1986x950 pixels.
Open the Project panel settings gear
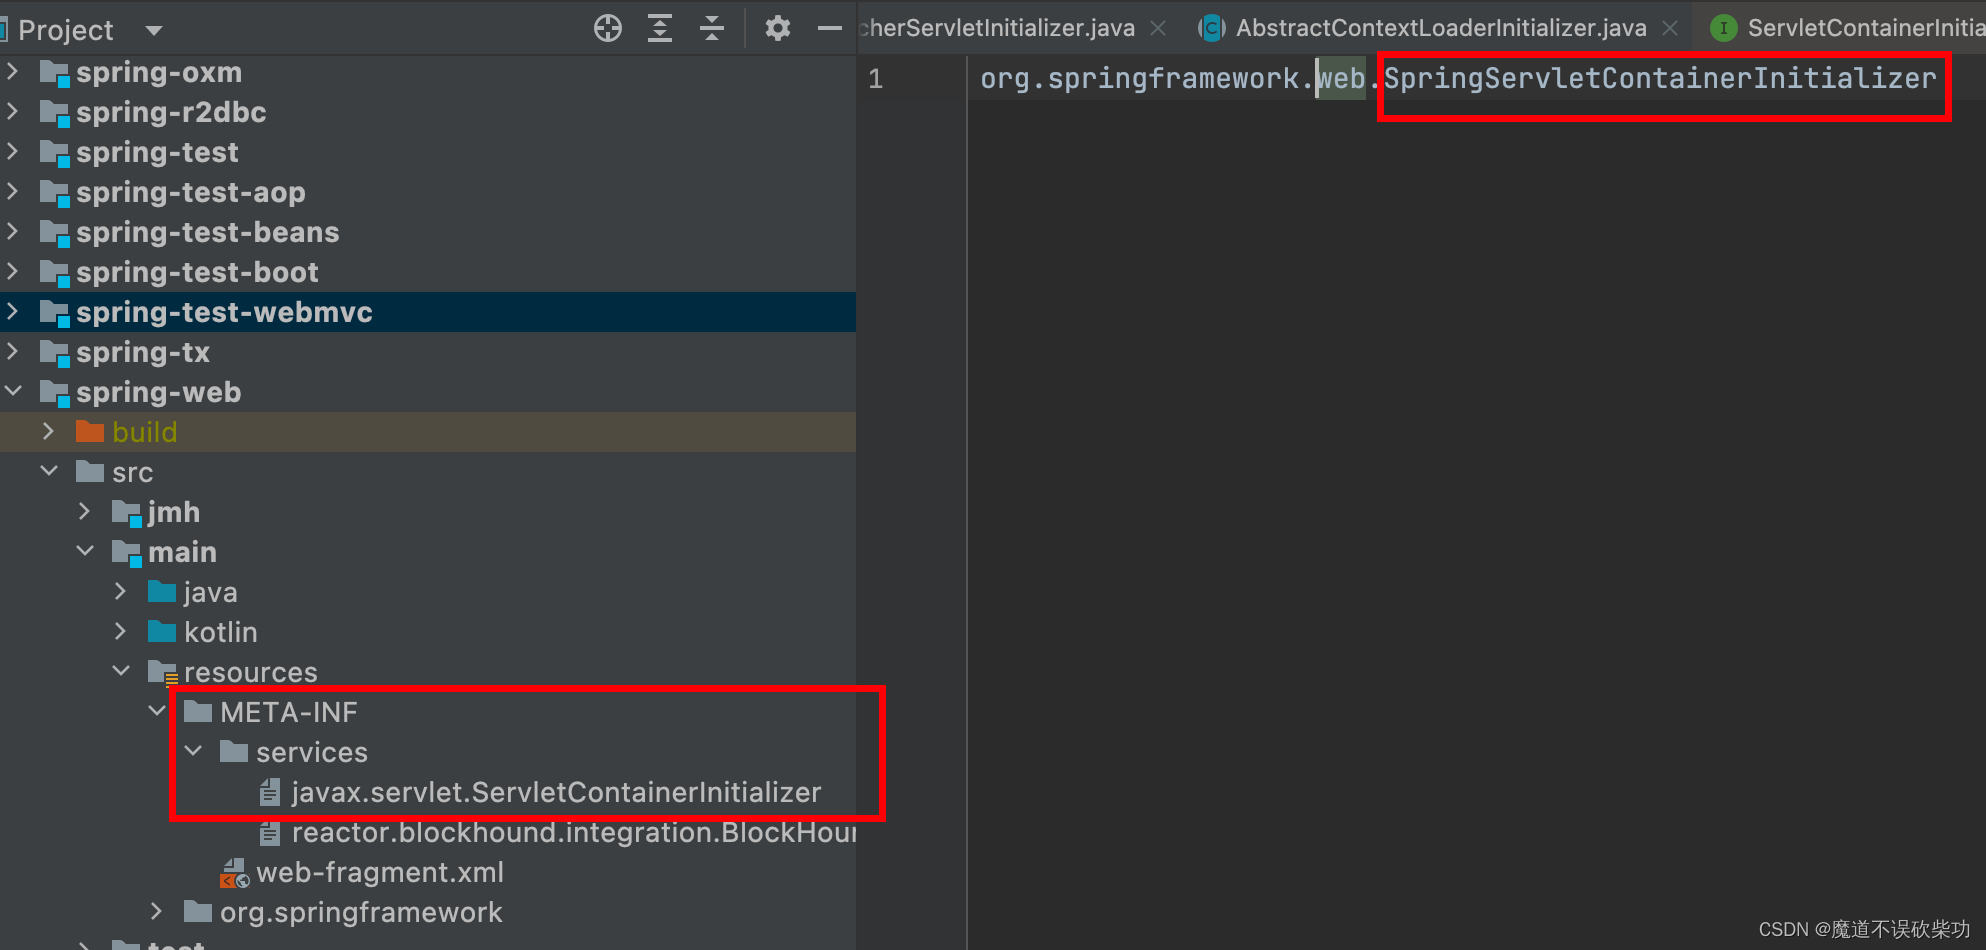778,28
